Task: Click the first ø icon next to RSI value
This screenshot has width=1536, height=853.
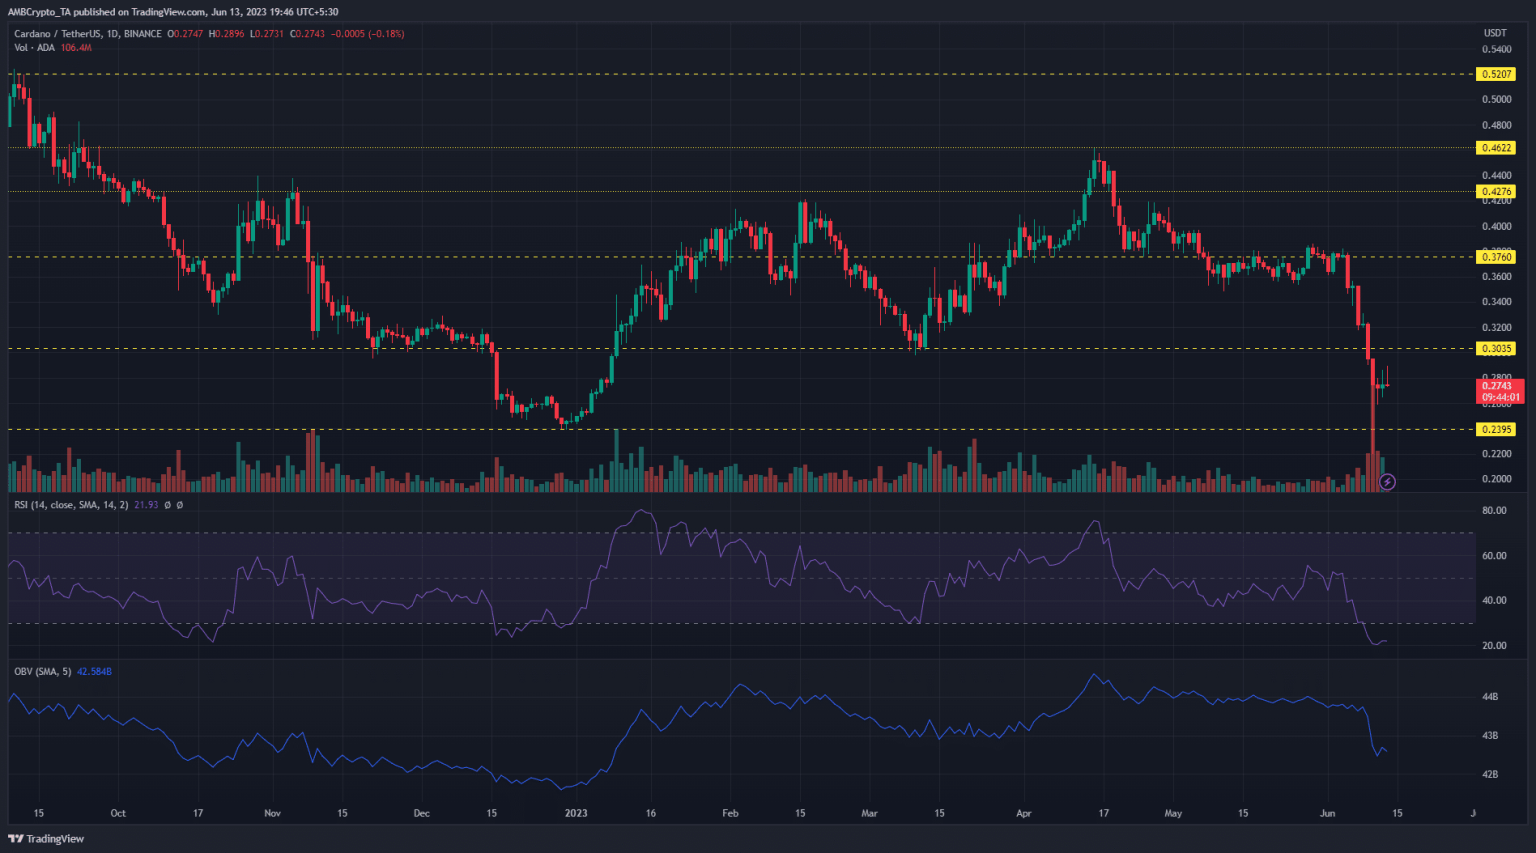Action: [168, 504]
